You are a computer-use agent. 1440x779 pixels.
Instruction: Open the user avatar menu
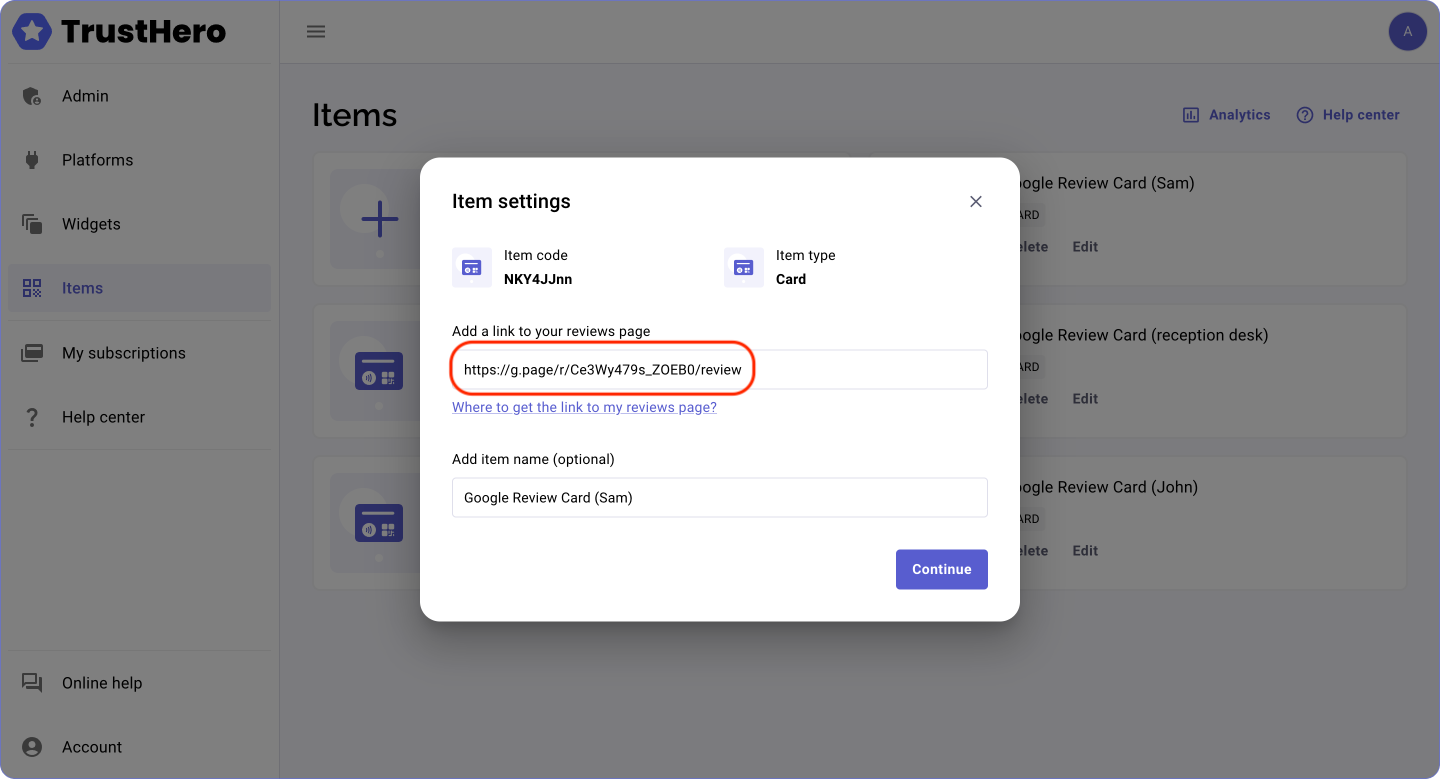tap(1407, 32)
